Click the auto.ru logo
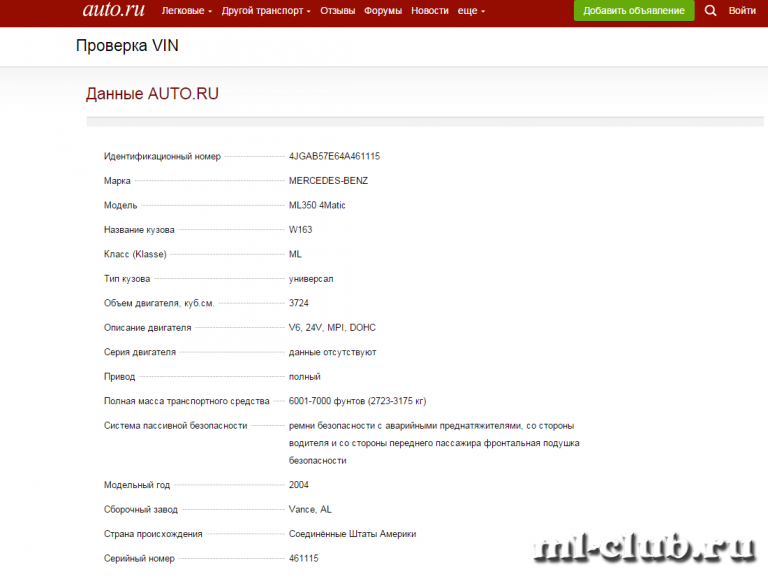The height and width of the screenshot is (579, 768). tap(113, 10)
